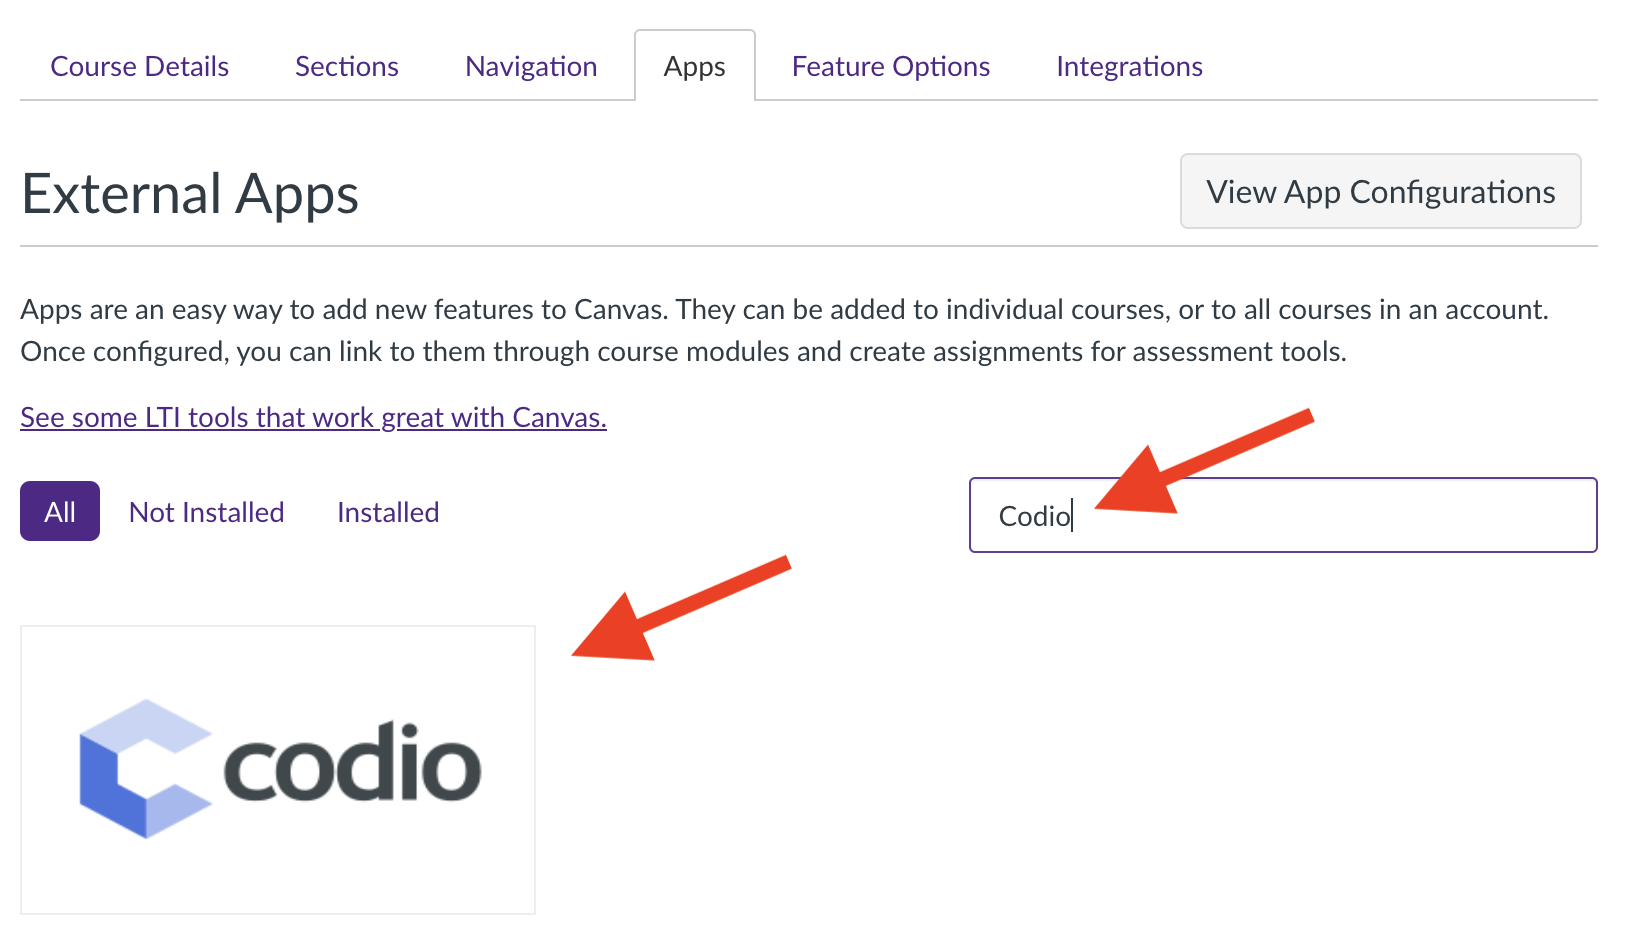Open the Sections tab
The height and width of the screenshot is (930, 1646).
point(347,67)
